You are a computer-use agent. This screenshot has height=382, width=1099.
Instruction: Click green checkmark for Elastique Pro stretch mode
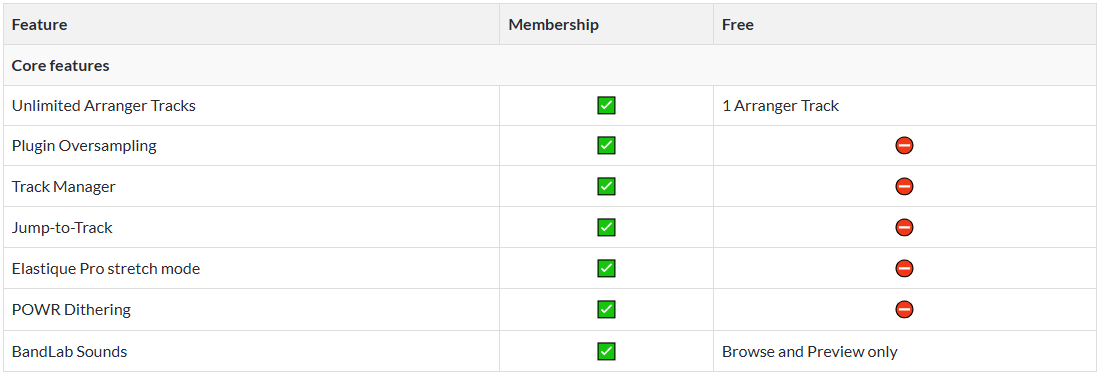point(606,268)
